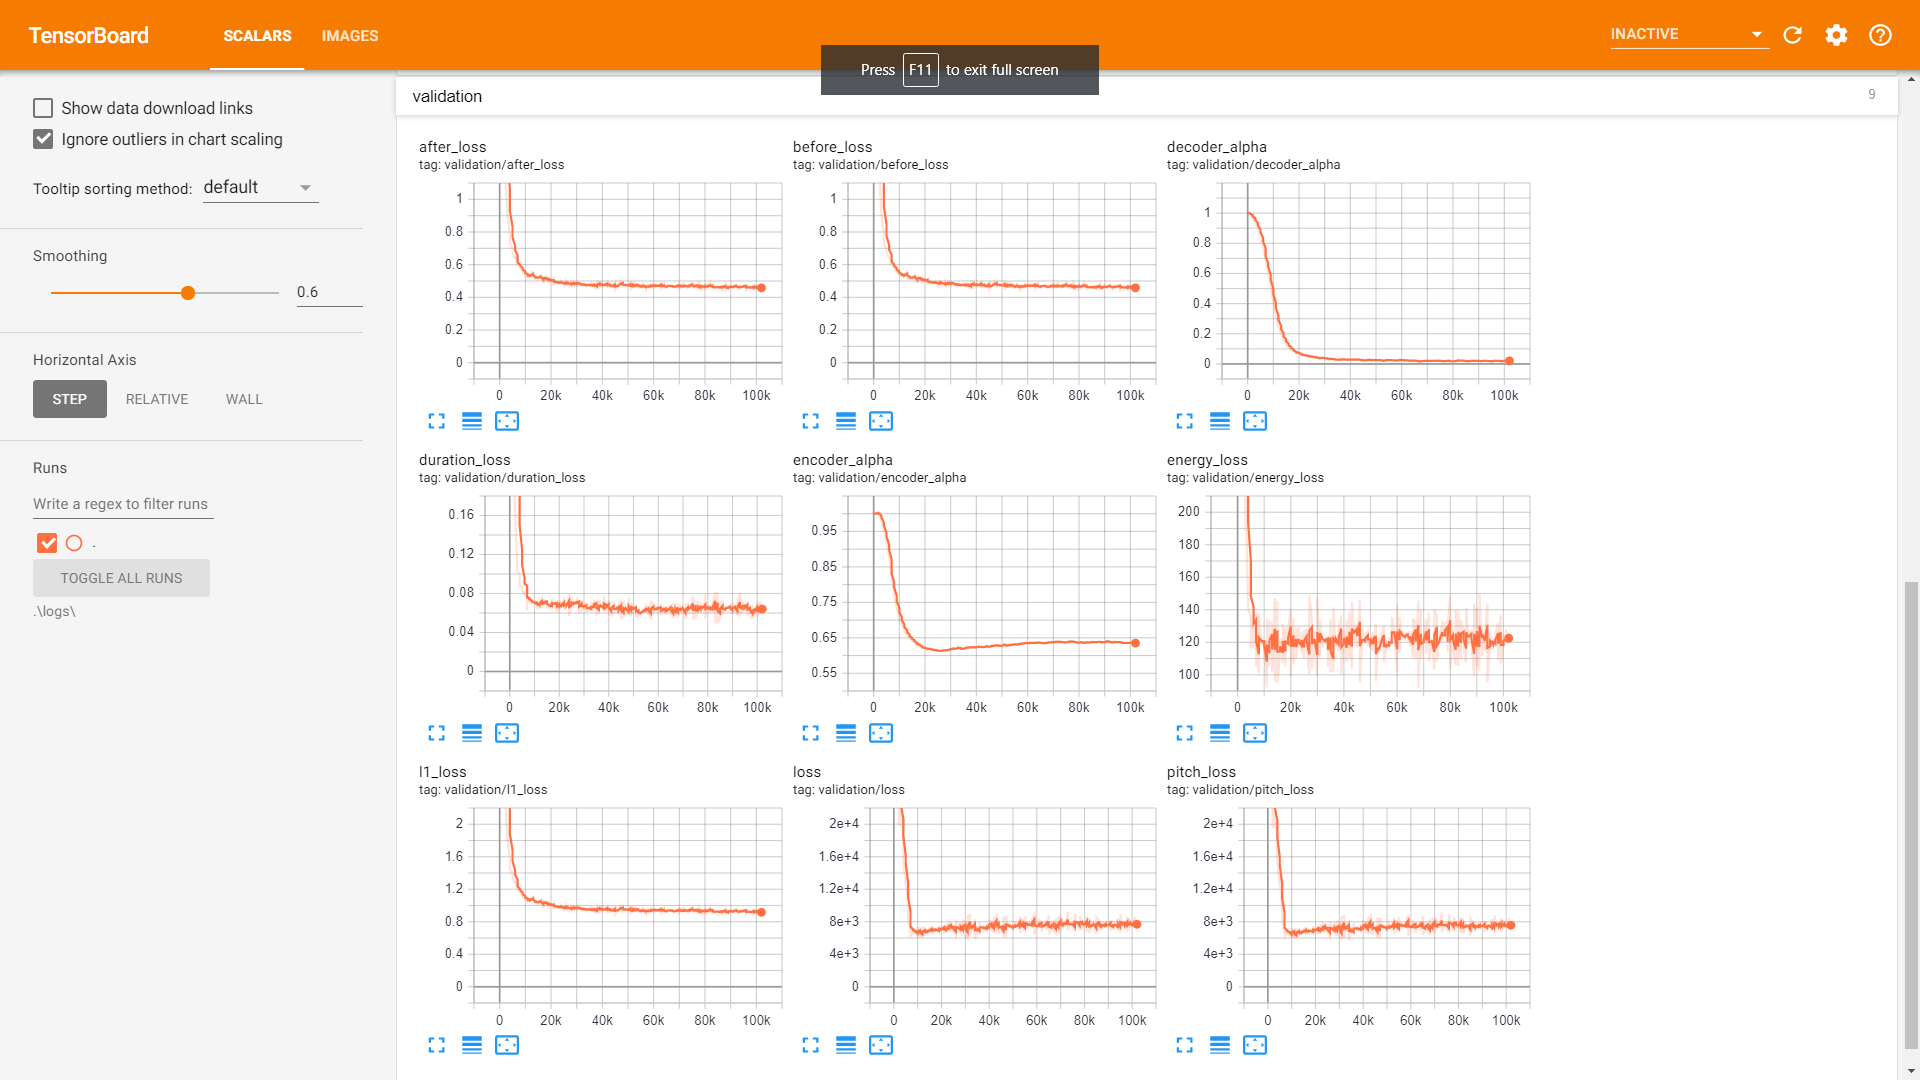Expand the encoder_alpha chart size
1920x1080 pixels.
[x=811, y=733]
